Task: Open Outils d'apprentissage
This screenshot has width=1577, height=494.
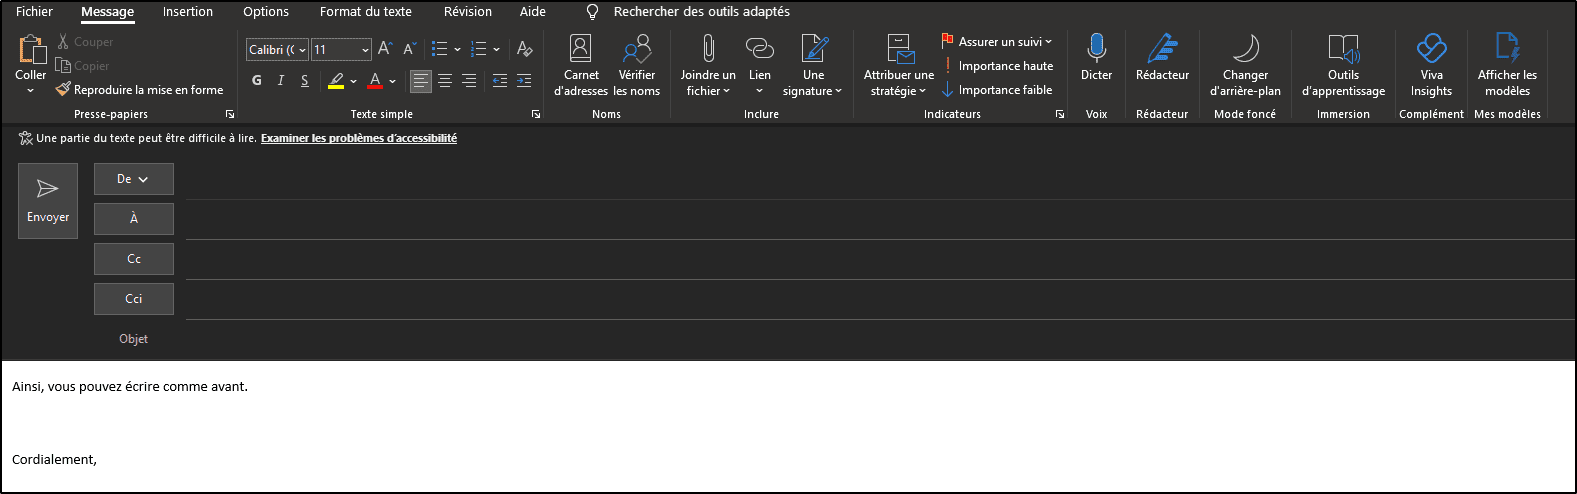Action: click(x=1343, y=65)
